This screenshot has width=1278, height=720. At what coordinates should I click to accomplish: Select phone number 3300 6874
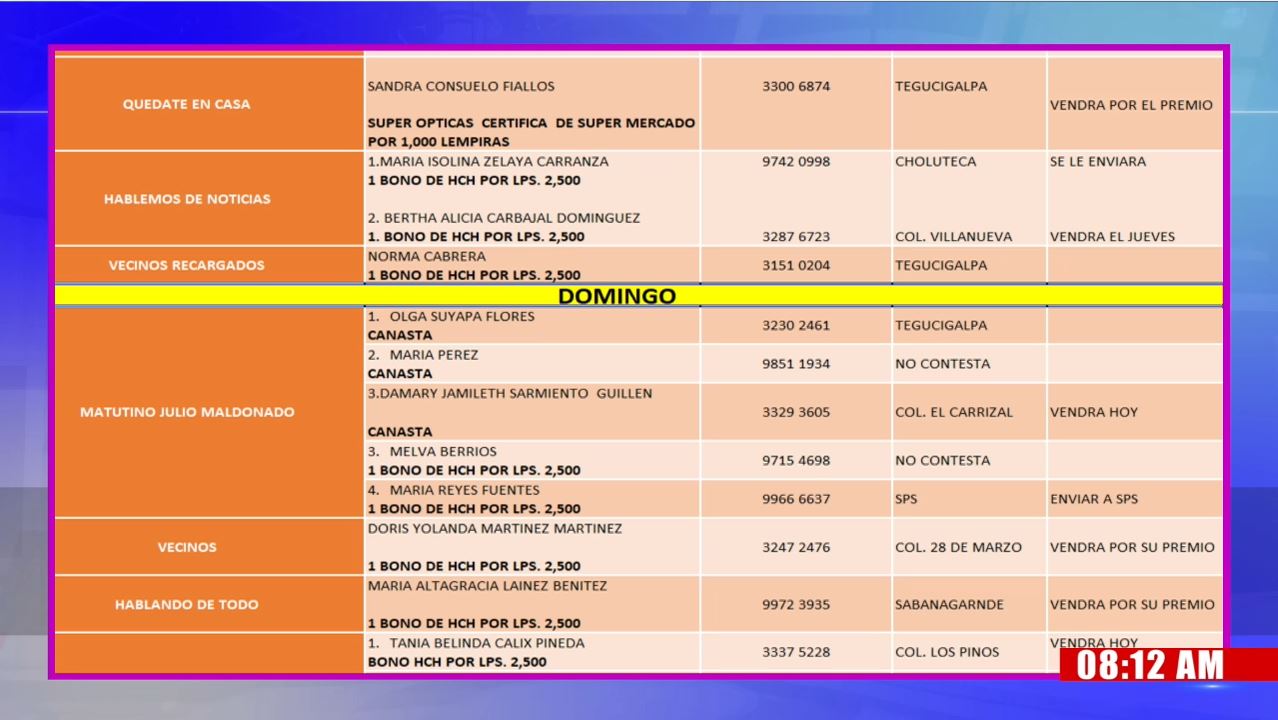pos(795,87)
